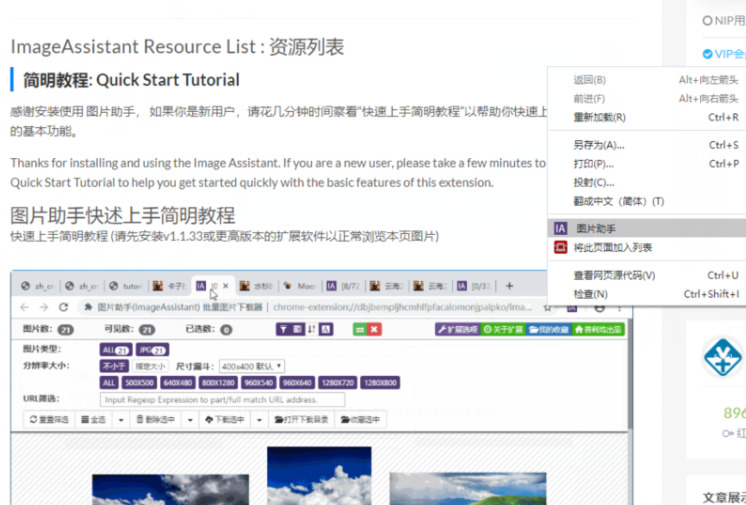746x505 pixels.
Task: Click the URL regexp filter input field
Action: 222,400
